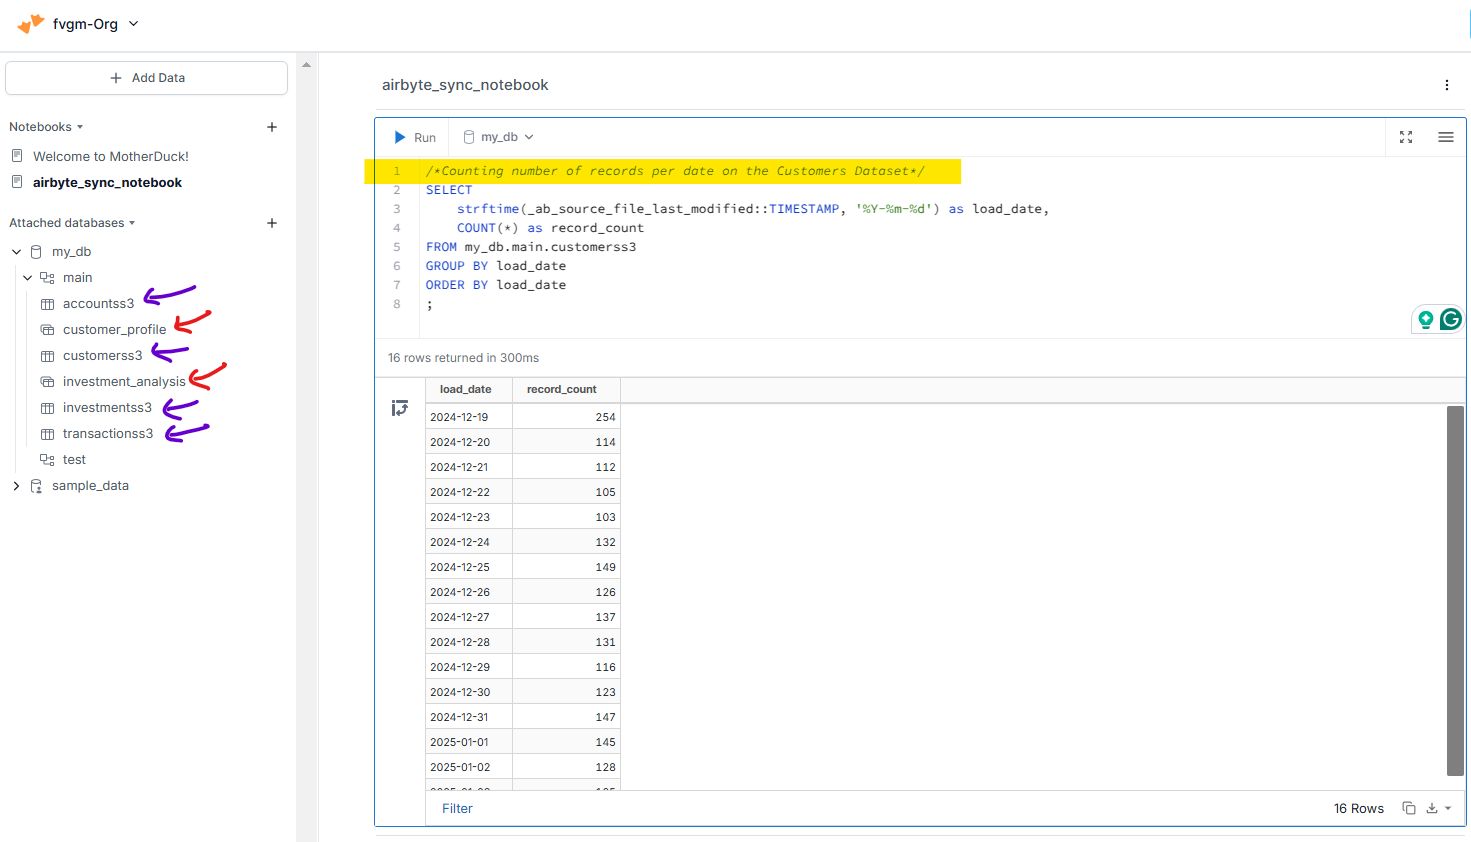Viewport: 1471px width, 842px height.
Task: Select the transactionss3 table
Action: coord(108,434)
